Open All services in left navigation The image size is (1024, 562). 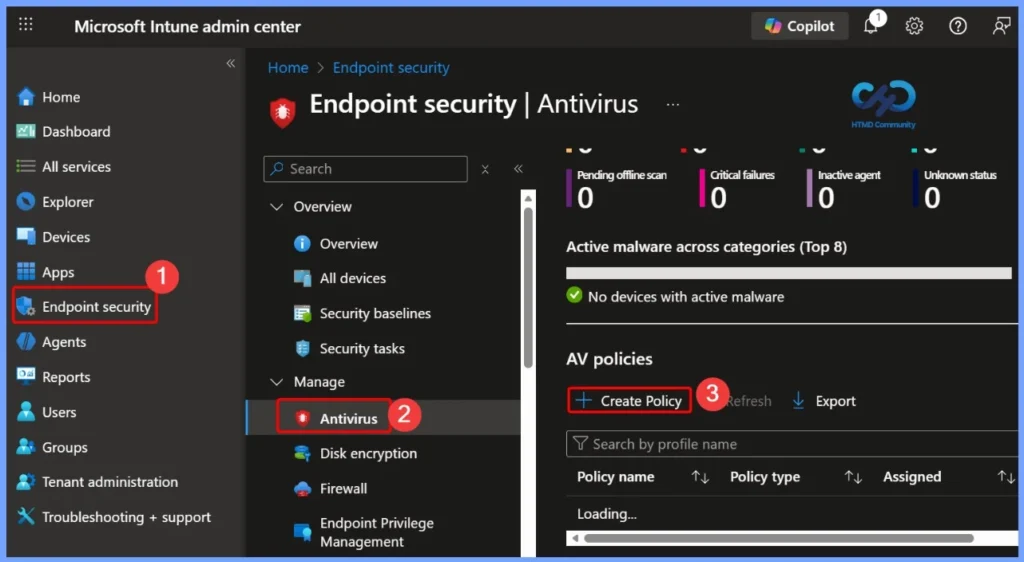[63, 167]
